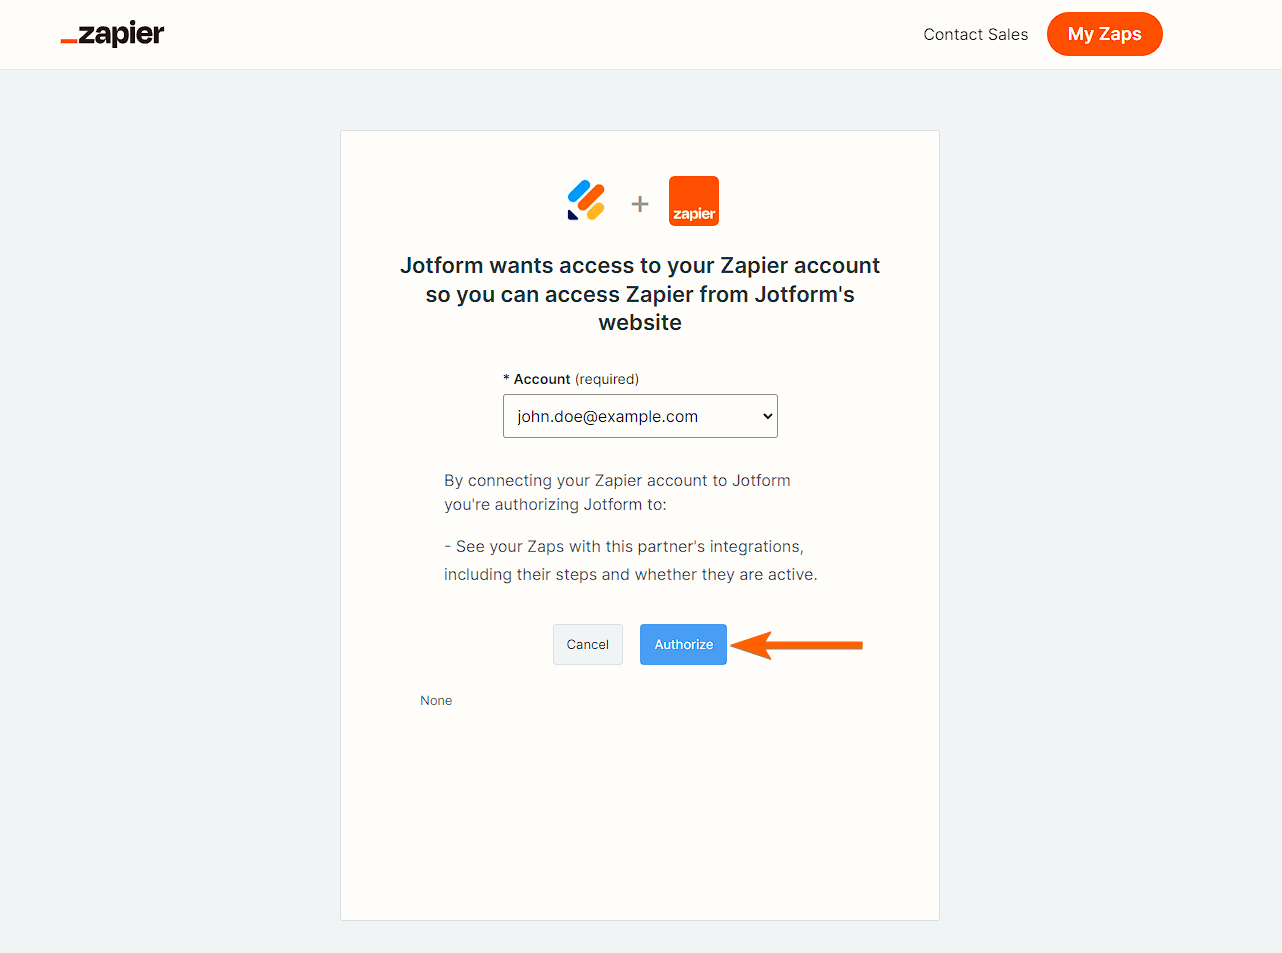This screenshot has width=1282, height=953.
Task: Go to My Zaps
Action: pyautogui.click(x=1104, y=34)
